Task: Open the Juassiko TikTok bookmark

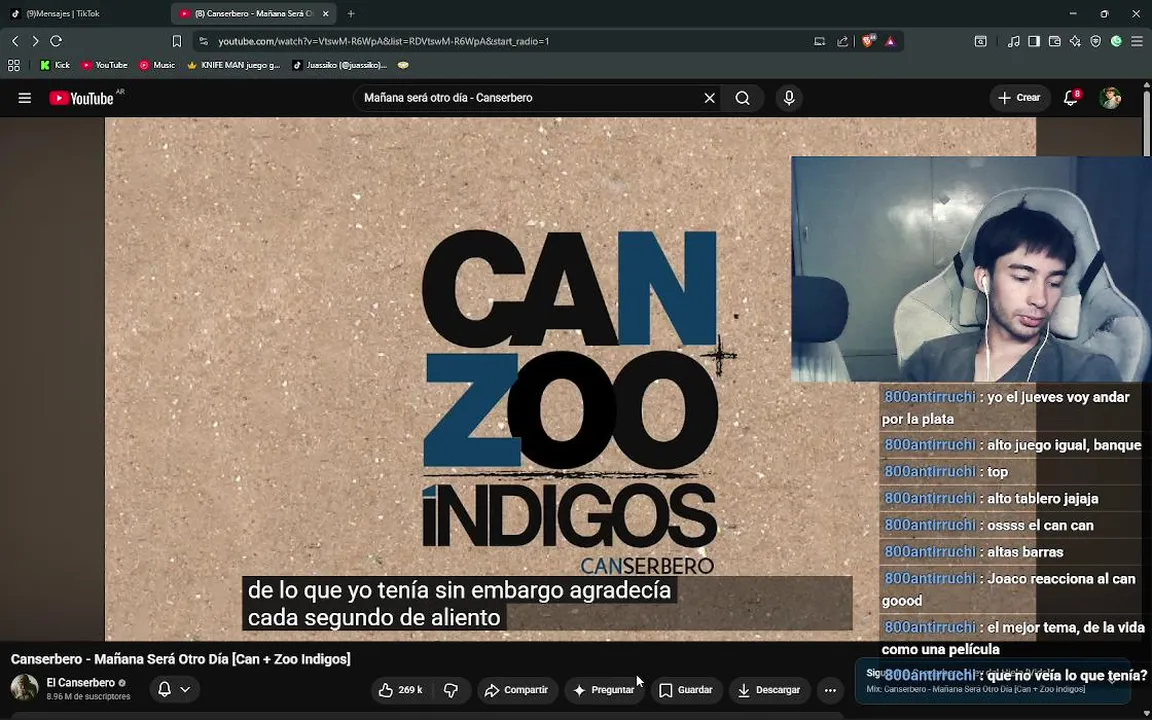Action: click(339, 65)
